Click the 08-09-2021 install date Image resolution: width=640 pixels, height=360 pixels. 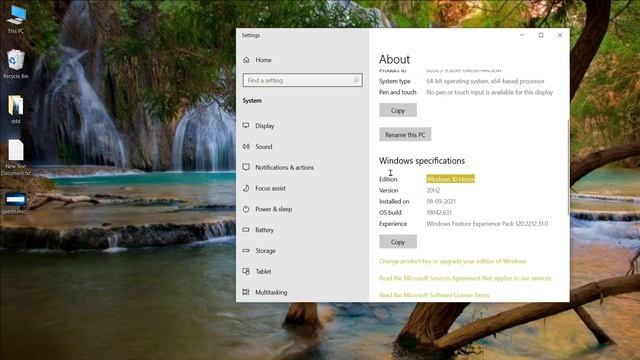point(441,202)
